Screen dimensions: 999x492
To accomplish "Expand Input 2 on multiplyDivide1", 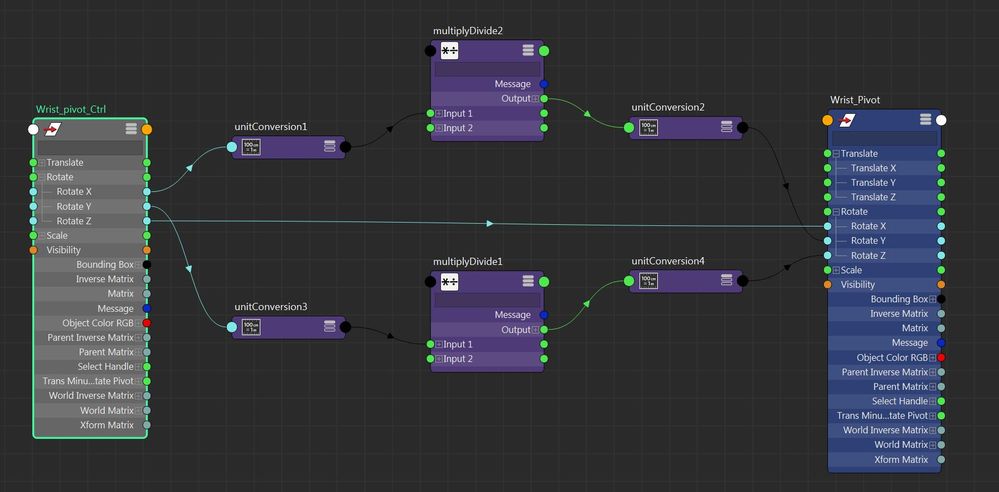I will tap(439, 359).
